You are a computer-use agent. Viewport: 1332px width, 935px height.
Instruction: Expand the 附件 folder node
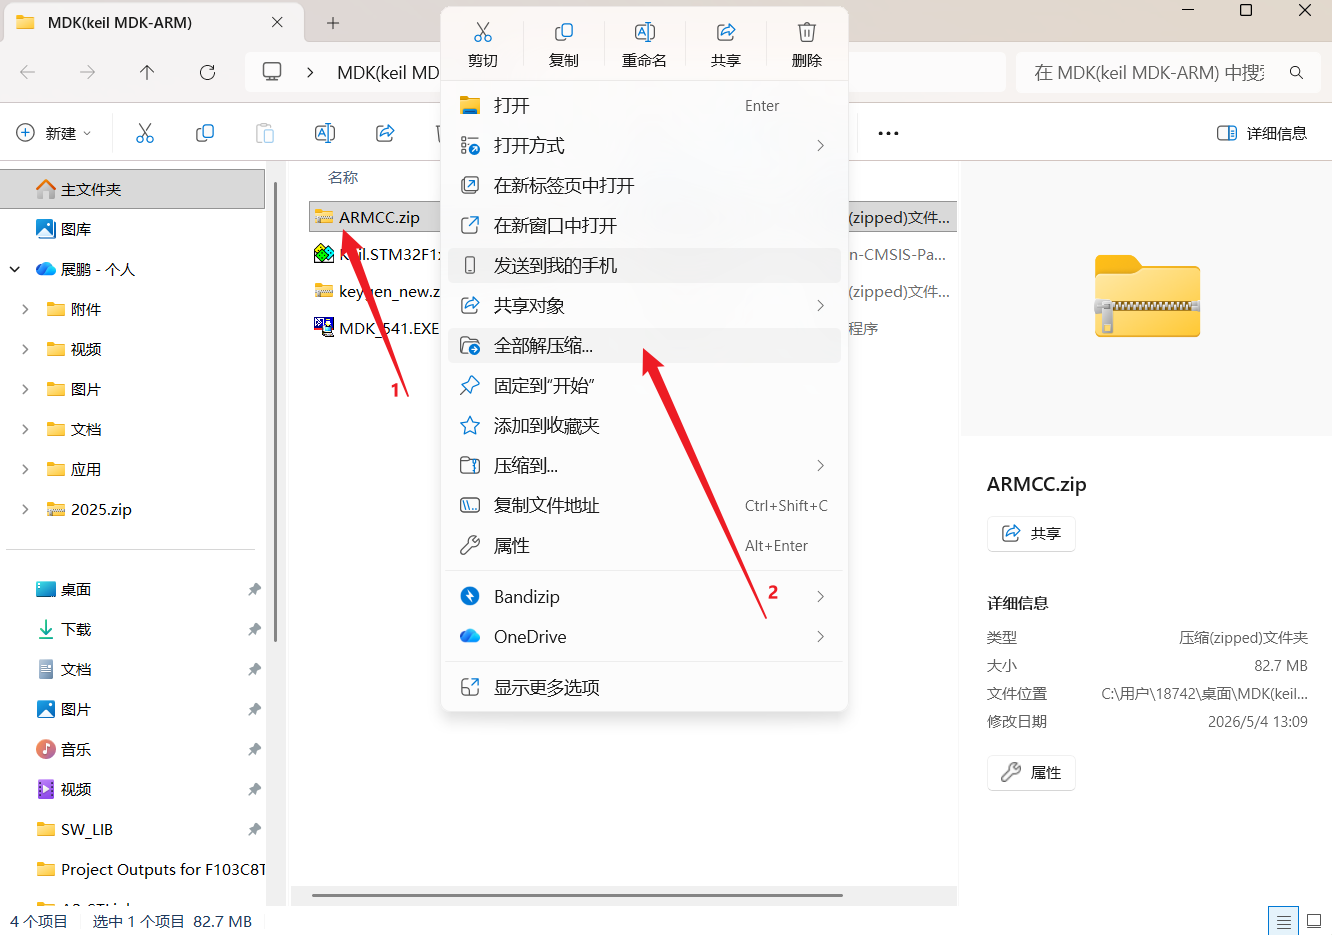coord(25,309)
